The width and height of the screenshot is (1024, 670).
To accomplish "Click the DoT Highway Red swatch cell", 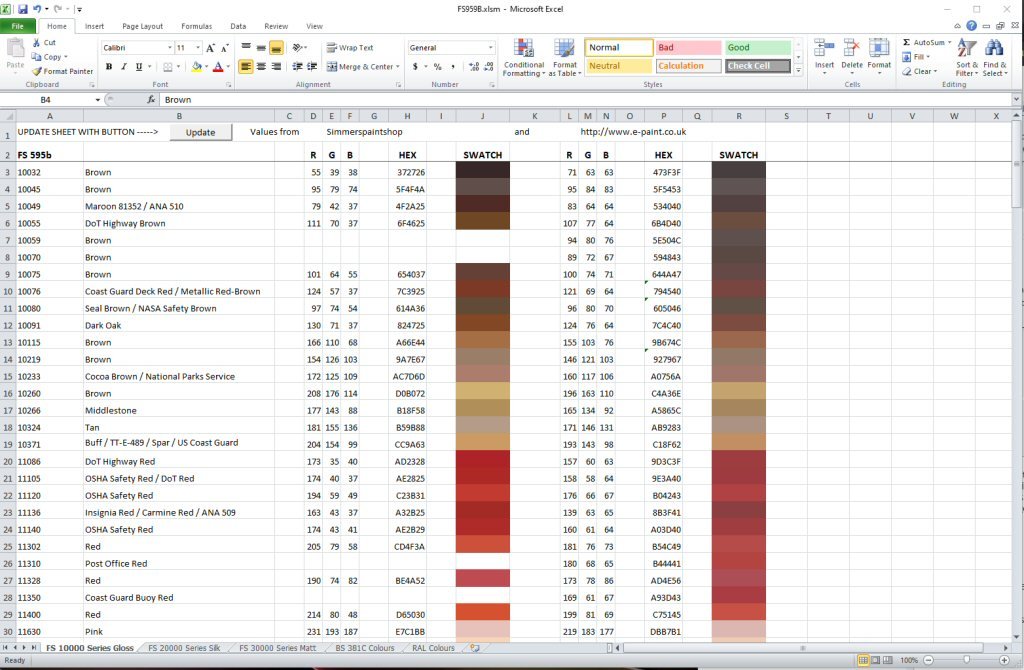I will point(482,462).
